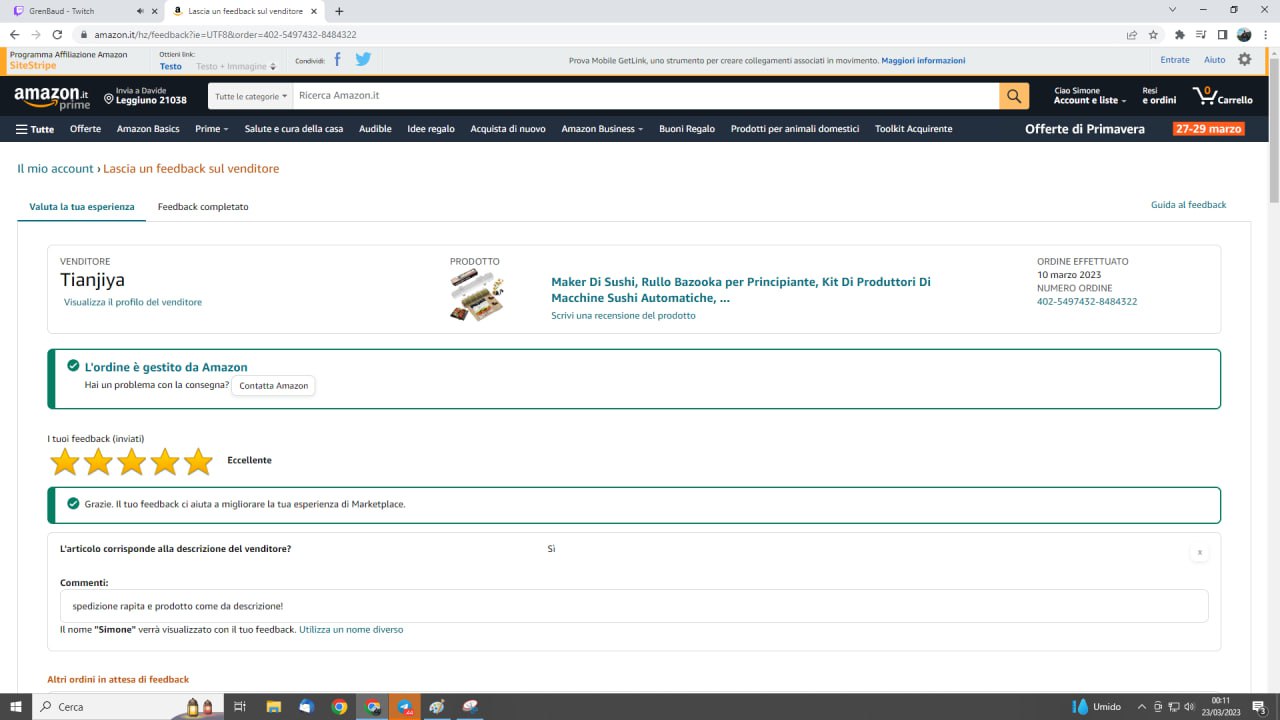Expand the Prime menu in navigation bar

pyautogui.click(x=212, y=129)
